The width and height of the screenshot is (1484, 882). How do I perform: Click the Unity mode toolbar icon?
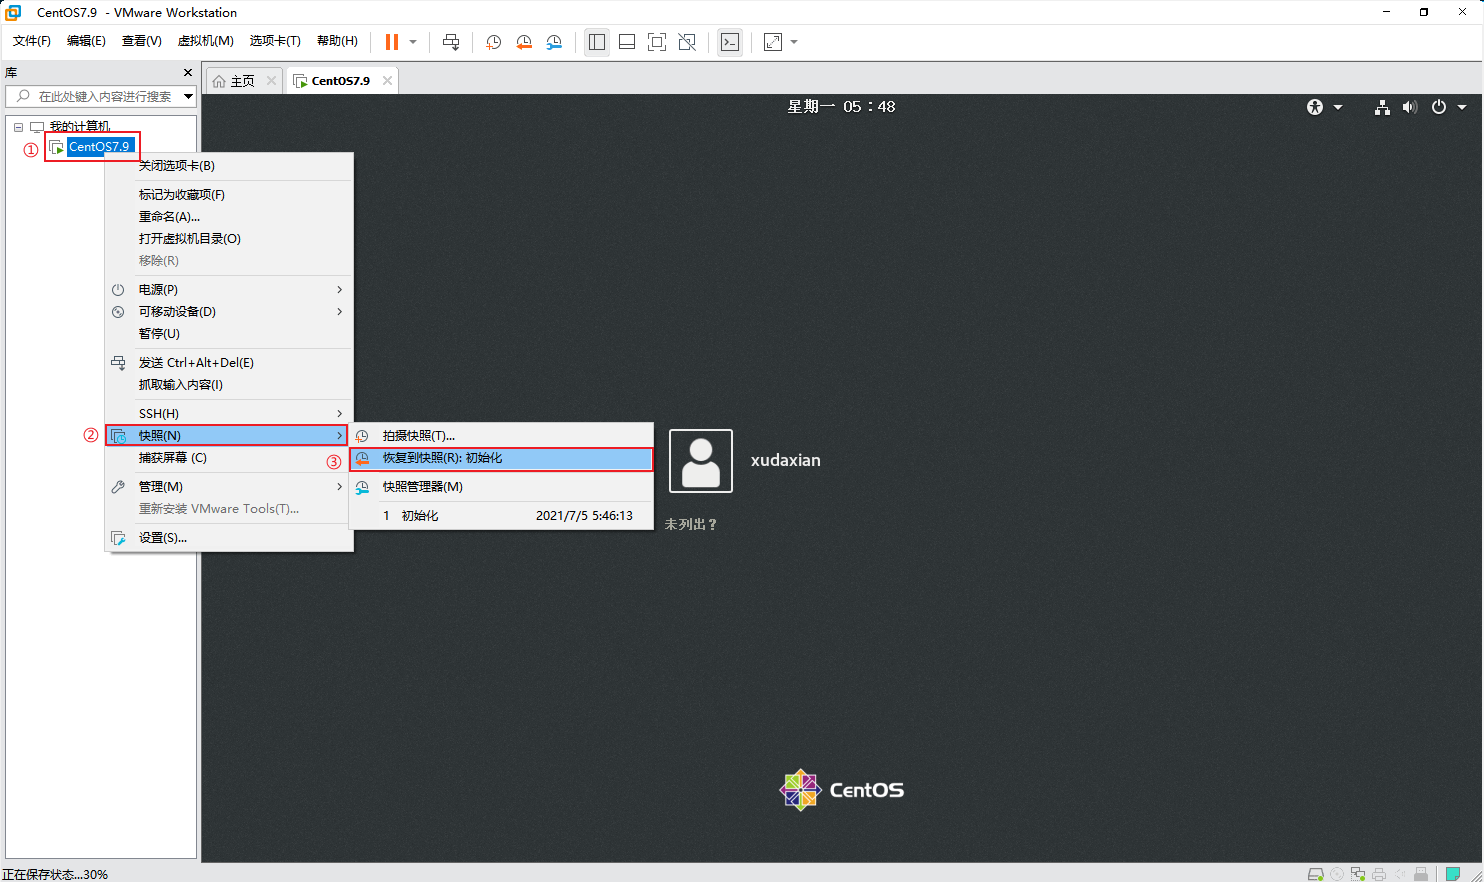(687, 42)
